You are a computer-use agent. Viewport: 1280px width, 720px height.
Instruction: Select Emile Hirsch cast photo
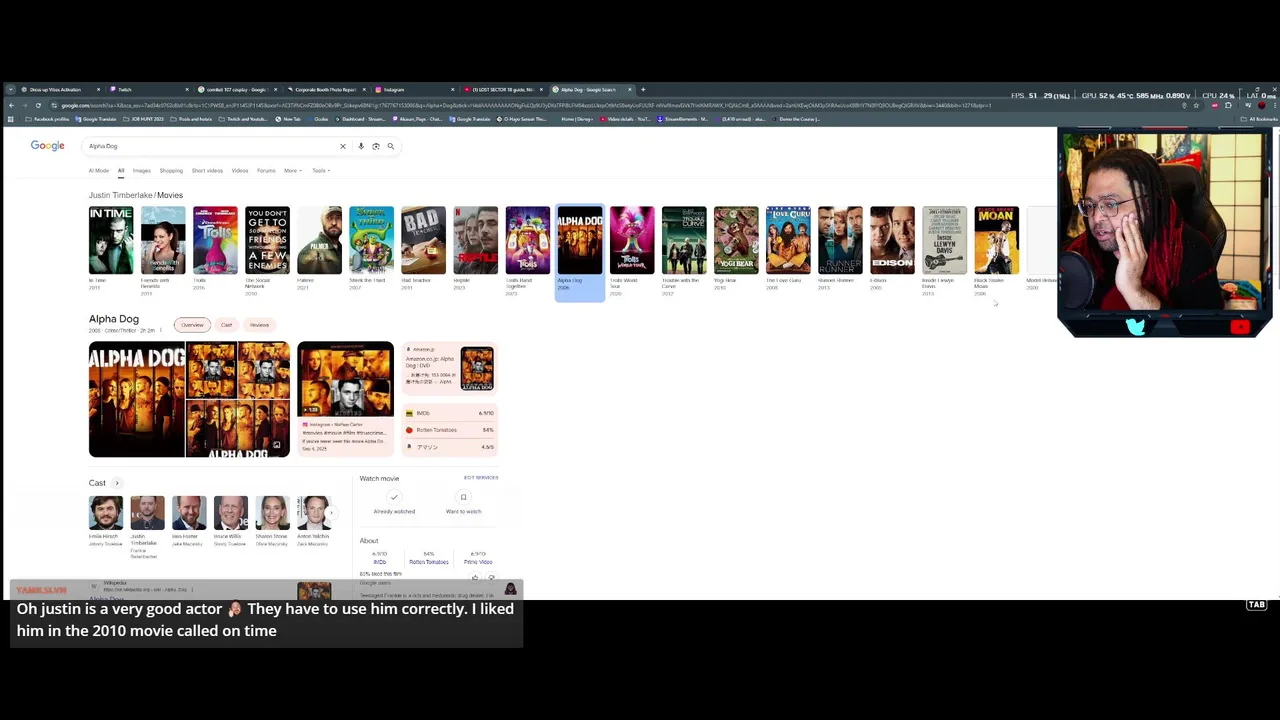pyautogui.click(x=106, y=513)
